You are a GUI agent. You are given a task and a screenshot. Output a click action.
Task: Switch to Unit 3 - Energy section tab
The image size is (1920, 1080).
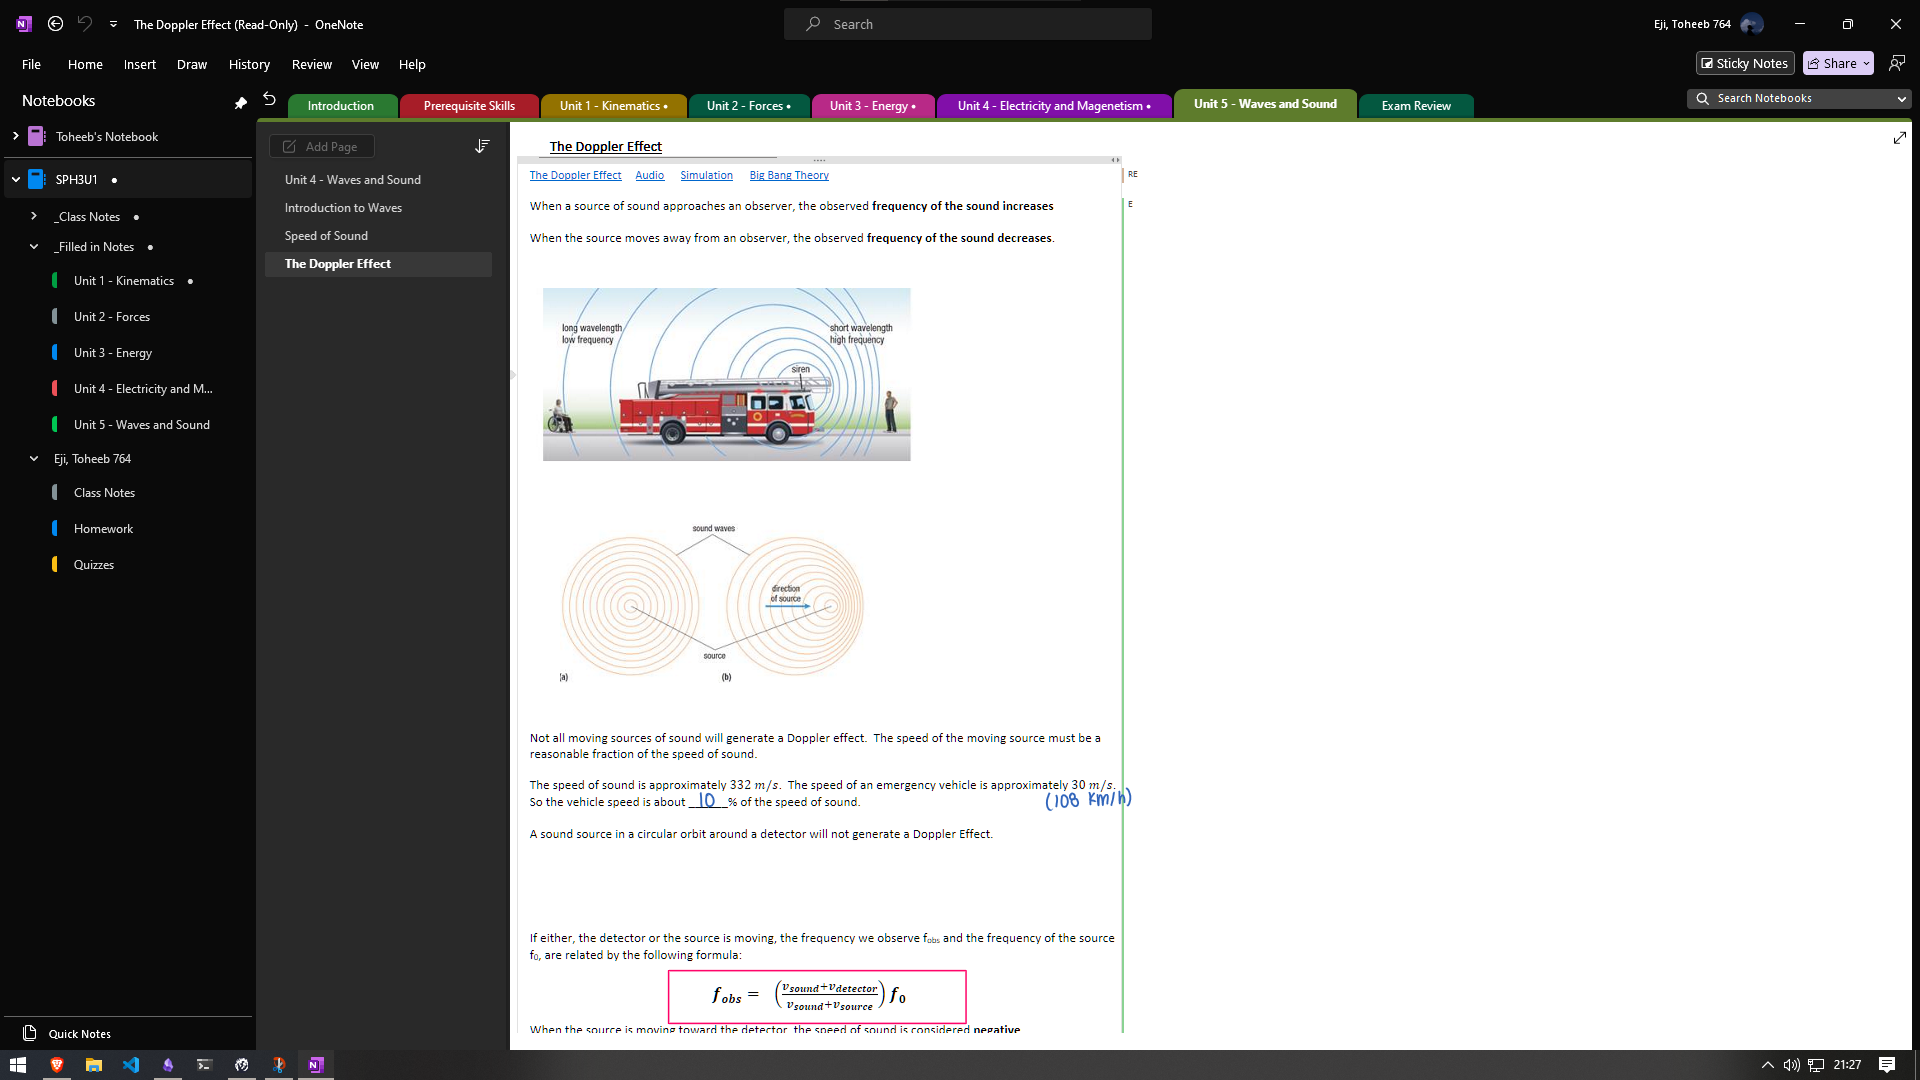click(872, 106)
